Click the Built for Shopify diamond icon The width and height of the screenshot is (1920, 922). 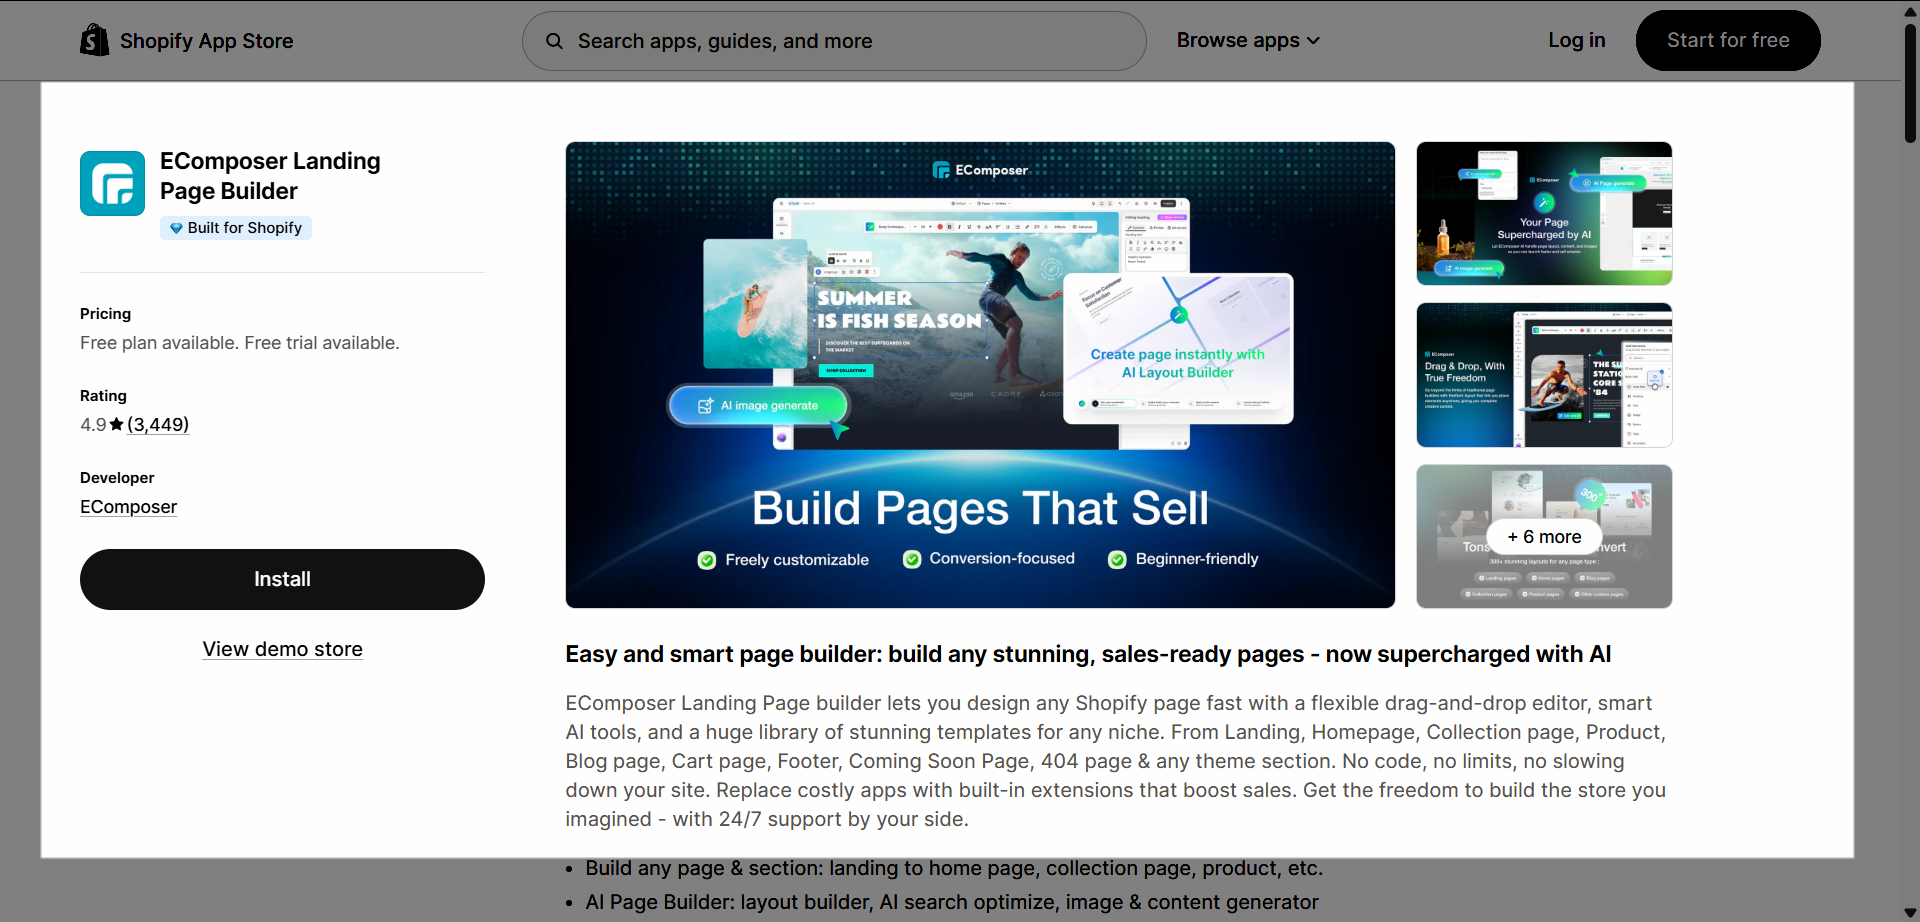pos(176,228)
